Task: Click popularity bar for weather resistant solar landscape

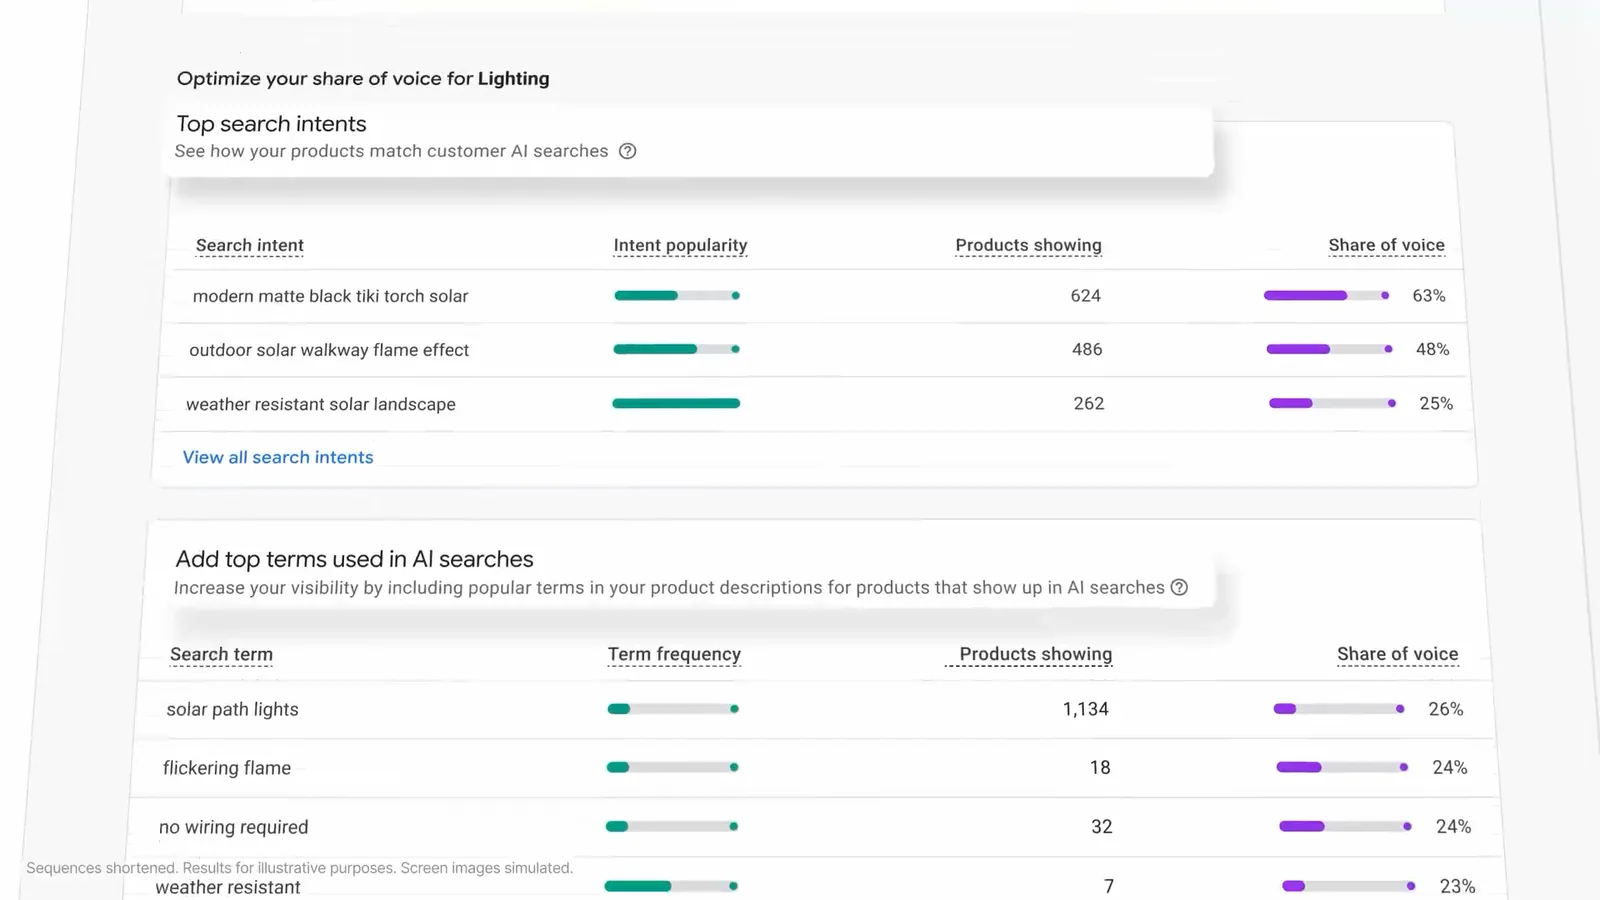Action: [x=676, y=403]
